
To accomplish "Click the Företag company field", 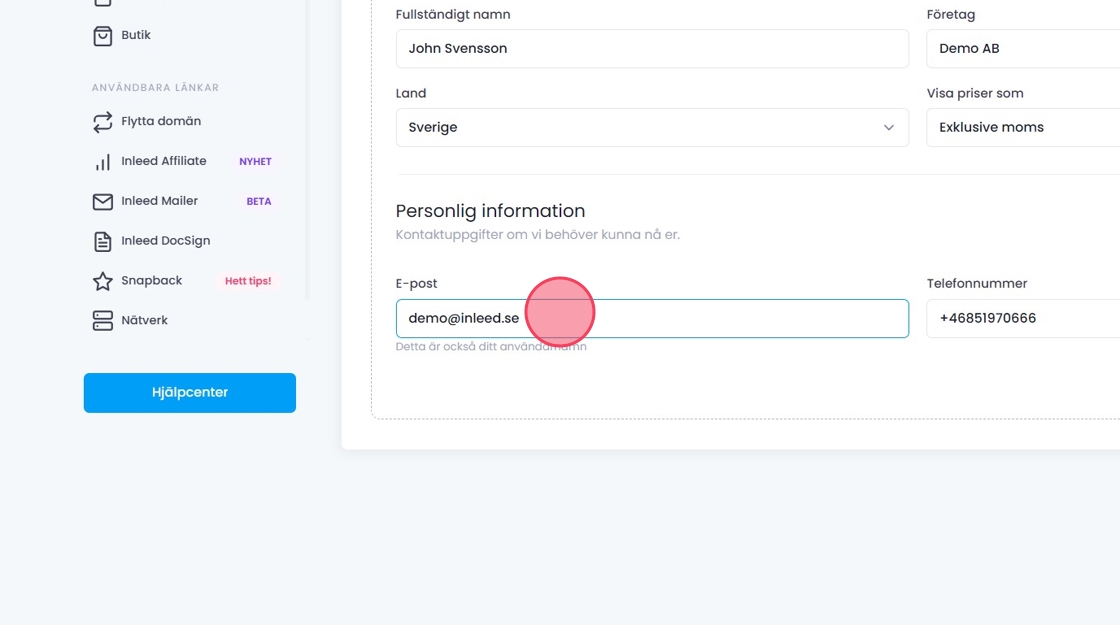I will click(x=1022, y=49).
